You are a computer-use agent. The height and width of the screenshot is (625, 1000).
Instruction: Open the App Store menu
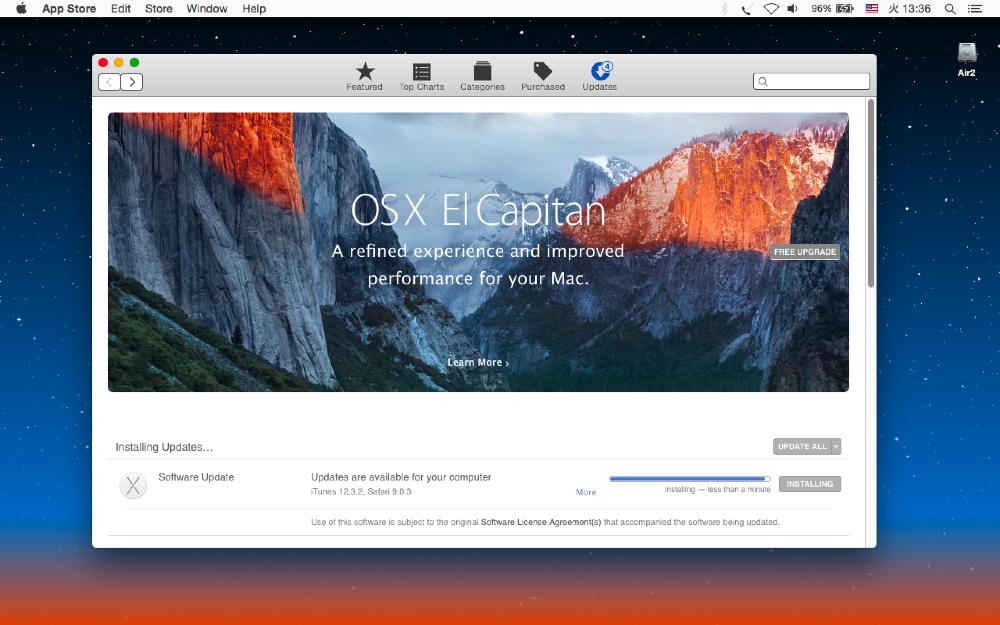click(69, 8)
